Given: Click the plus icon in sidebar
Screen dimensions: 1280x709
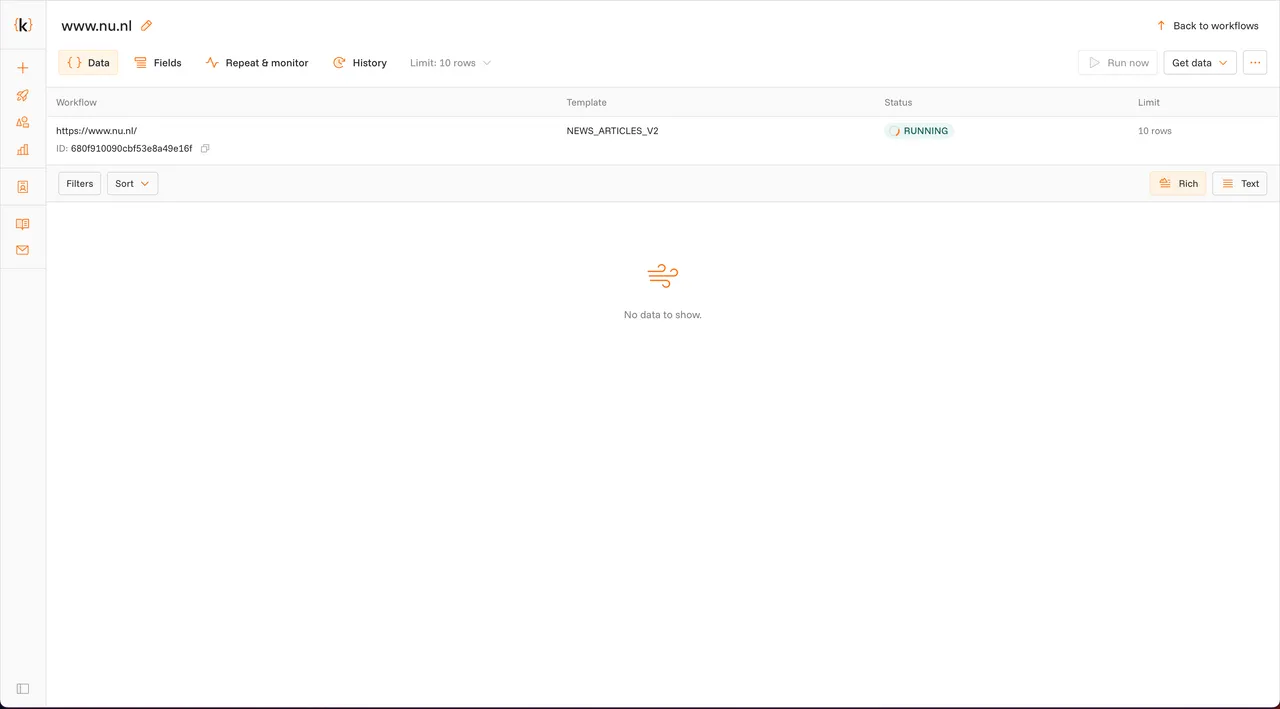Looking at the screenshot, I should point(23,68).
